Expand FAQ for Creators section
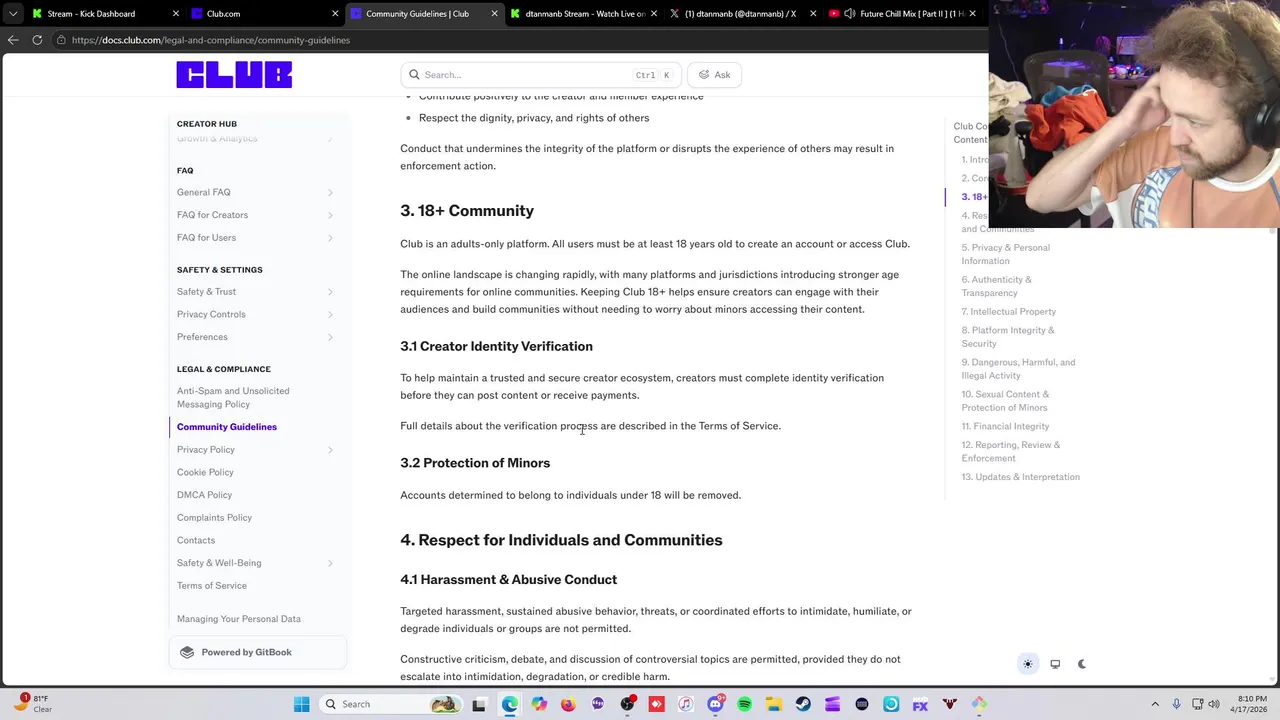Viewport: 1280px width, 720px height. 330,215
